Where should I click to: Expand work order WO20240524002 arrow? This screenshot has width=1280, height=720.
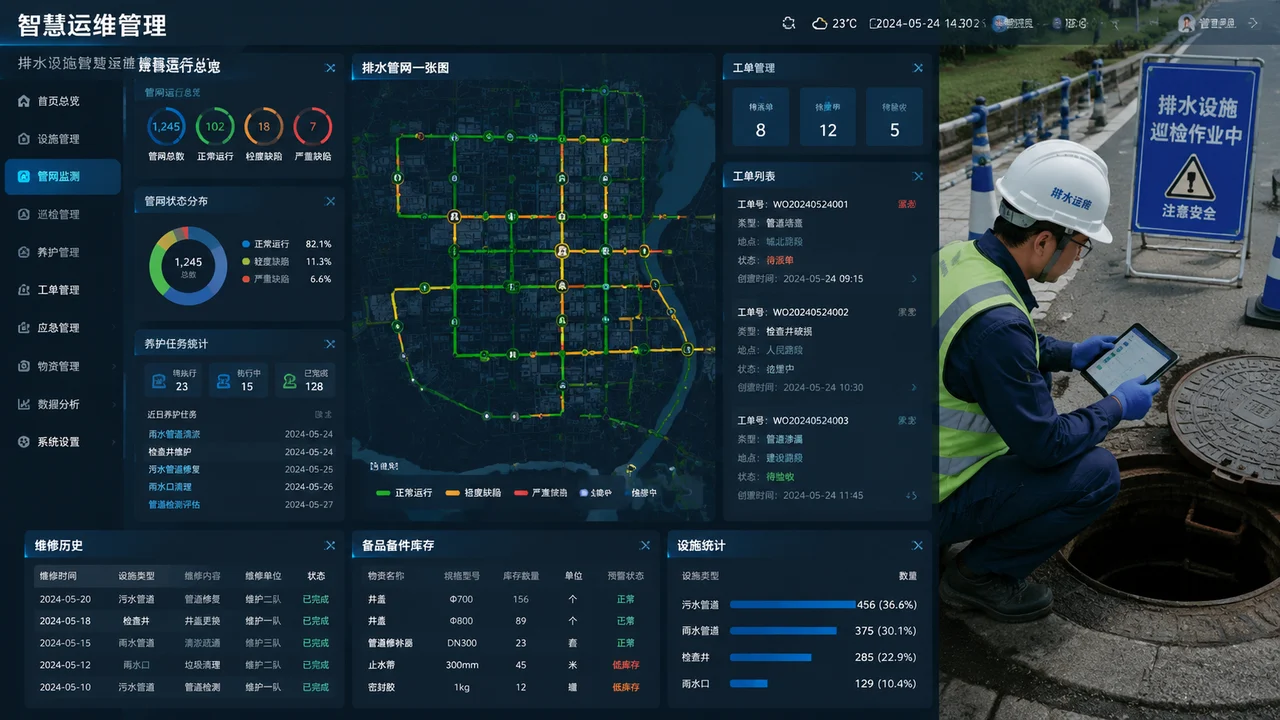(913, 387)
